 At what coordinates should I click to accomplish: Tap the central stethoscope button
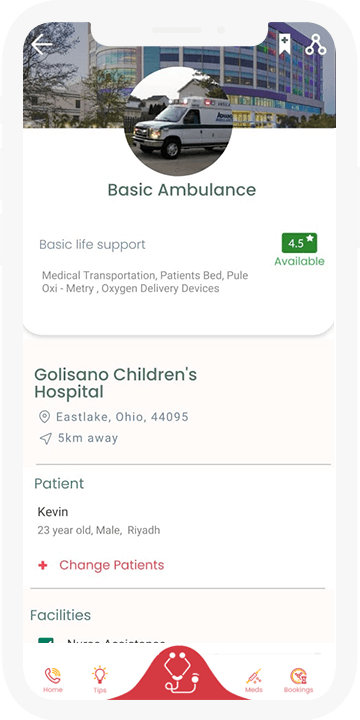pos(181,673)
